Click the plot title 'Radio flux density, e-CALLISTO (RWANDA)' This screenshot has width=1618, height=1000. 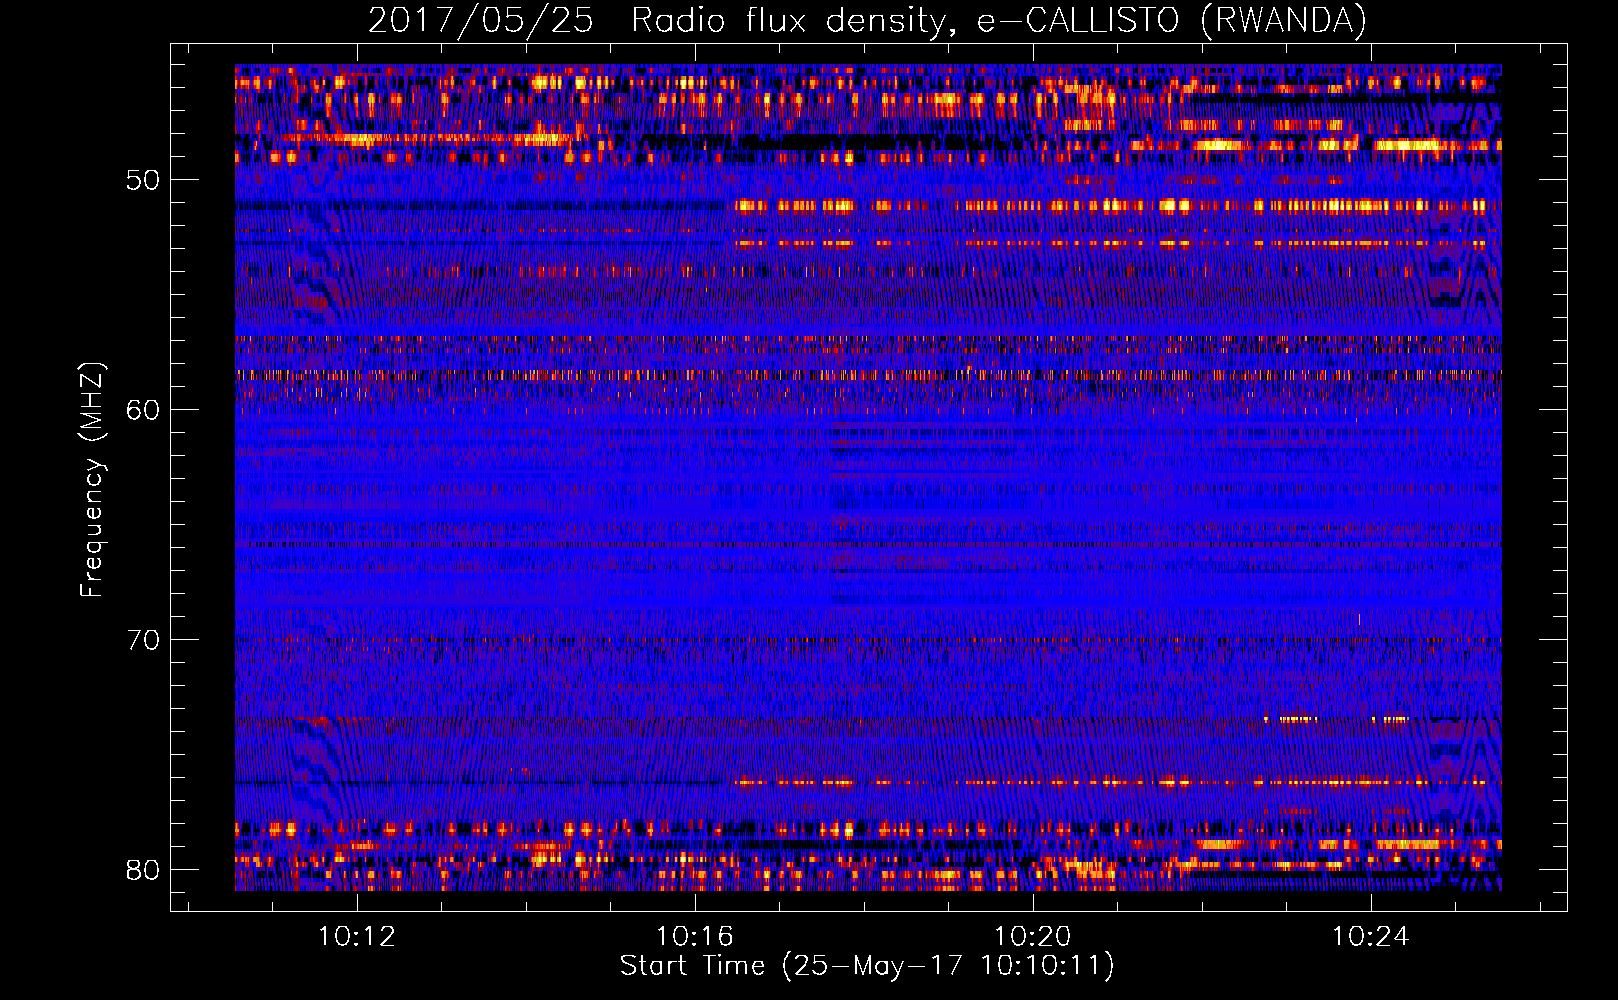(999, 21)
